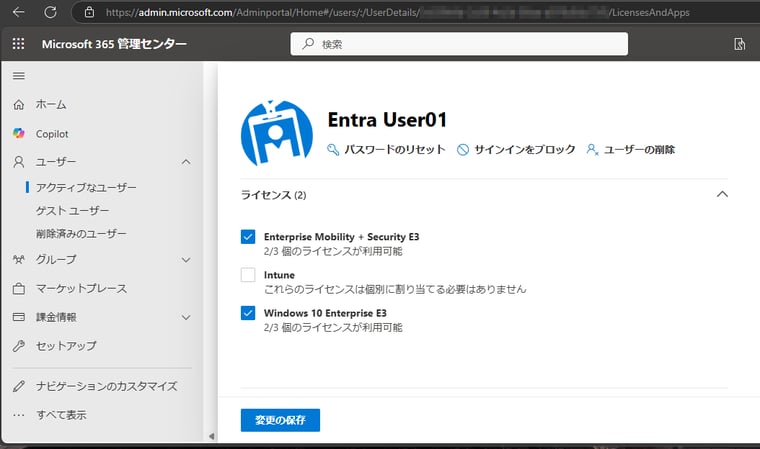Uncheck Enterprise Mobility + Security E3 license
760x449 pixels.
(x=248, y=237)
